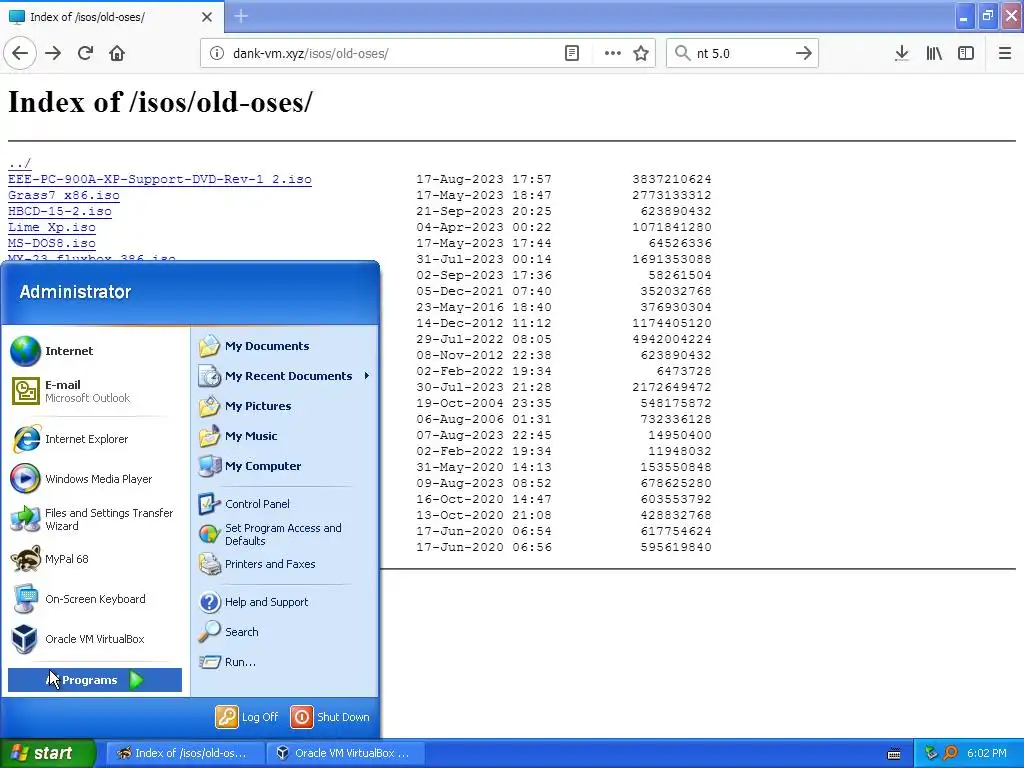1024x768 pixels.
Task: Expand All Programs in Start menu
Action: [95, 680]
